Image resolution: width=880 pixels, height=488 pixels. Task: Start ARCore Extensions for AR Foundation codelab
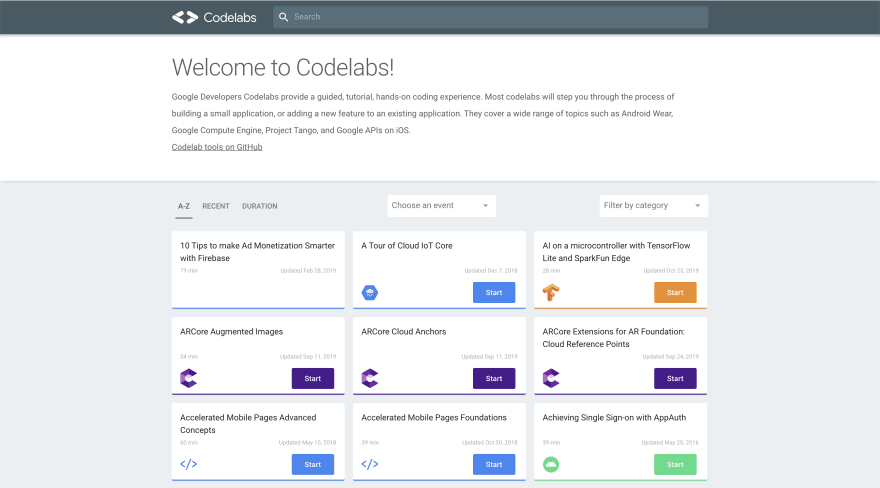675,378
